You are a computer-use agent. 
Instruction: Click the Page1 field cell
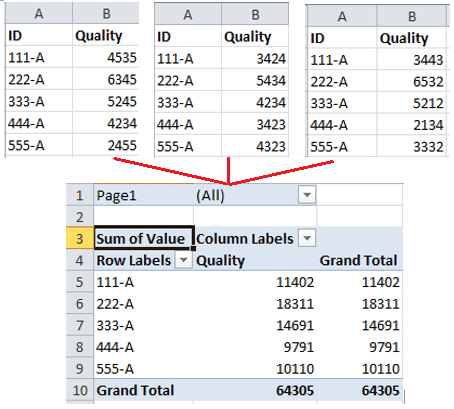pyautogui.click(x=144, y=195)
